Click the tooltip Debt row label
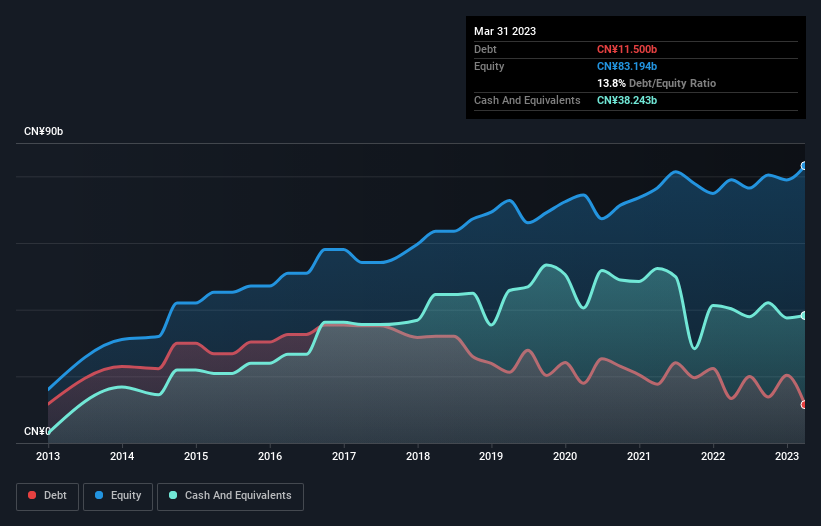The image size is (821, 526). tap(485, 49)
